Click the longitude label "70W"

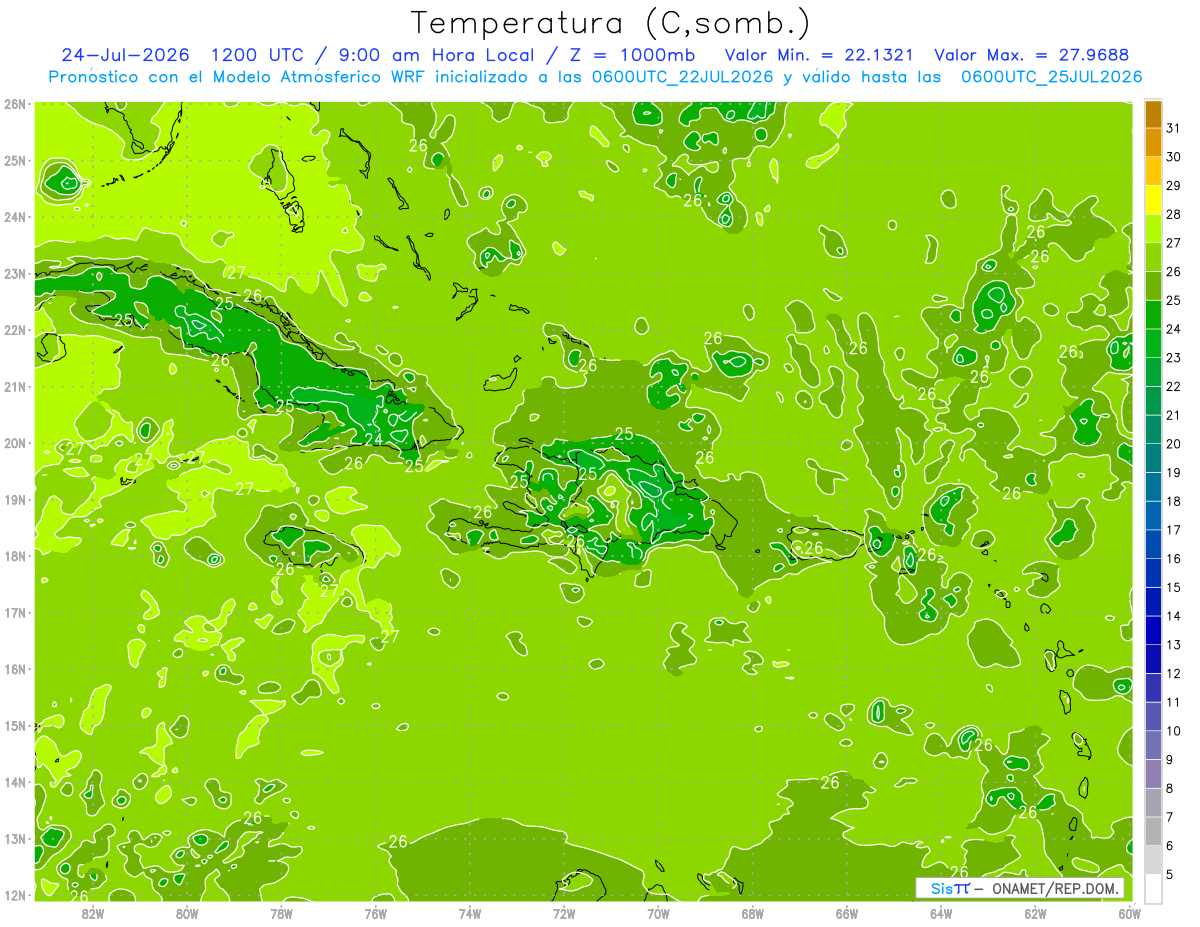(x=658, y=913)
